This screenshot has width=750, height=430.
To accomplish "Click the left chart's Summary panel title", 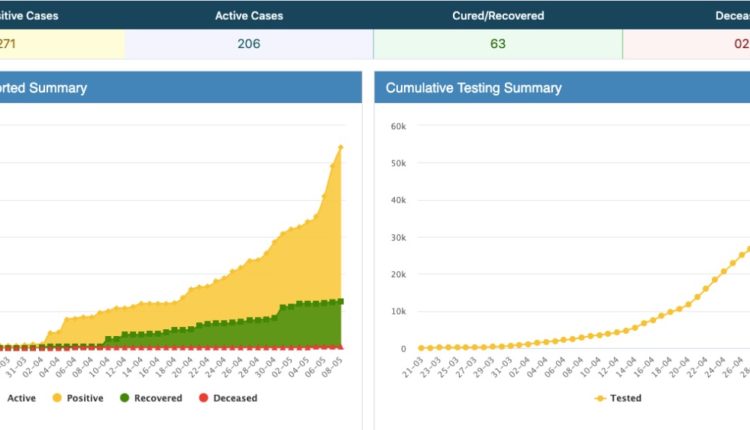I will [43, 88].
